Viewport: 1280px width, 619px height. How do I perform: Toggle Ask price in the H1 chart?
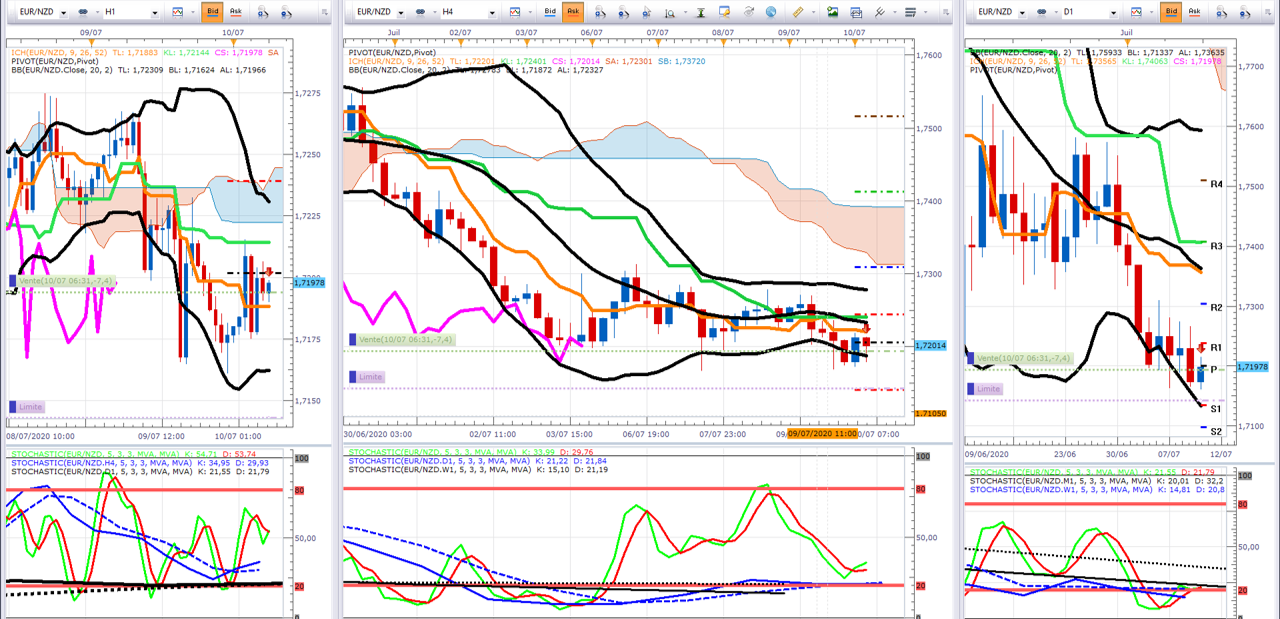pos(235,12)
